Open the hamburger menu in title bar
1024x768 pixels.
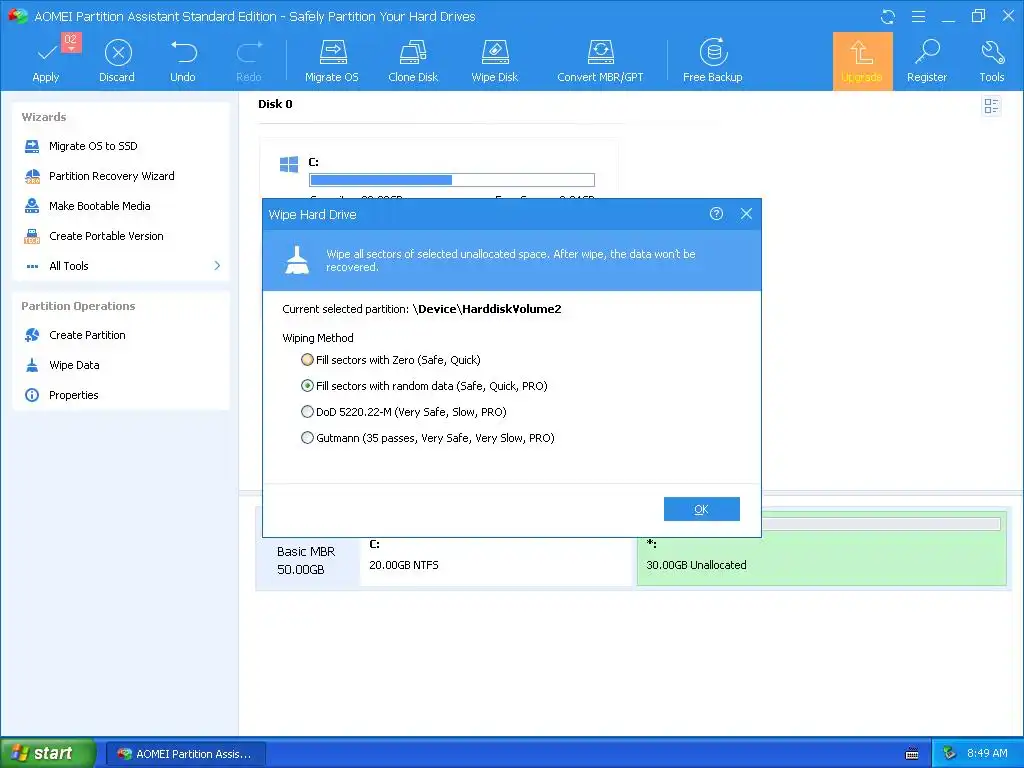[x=918, y=16]
